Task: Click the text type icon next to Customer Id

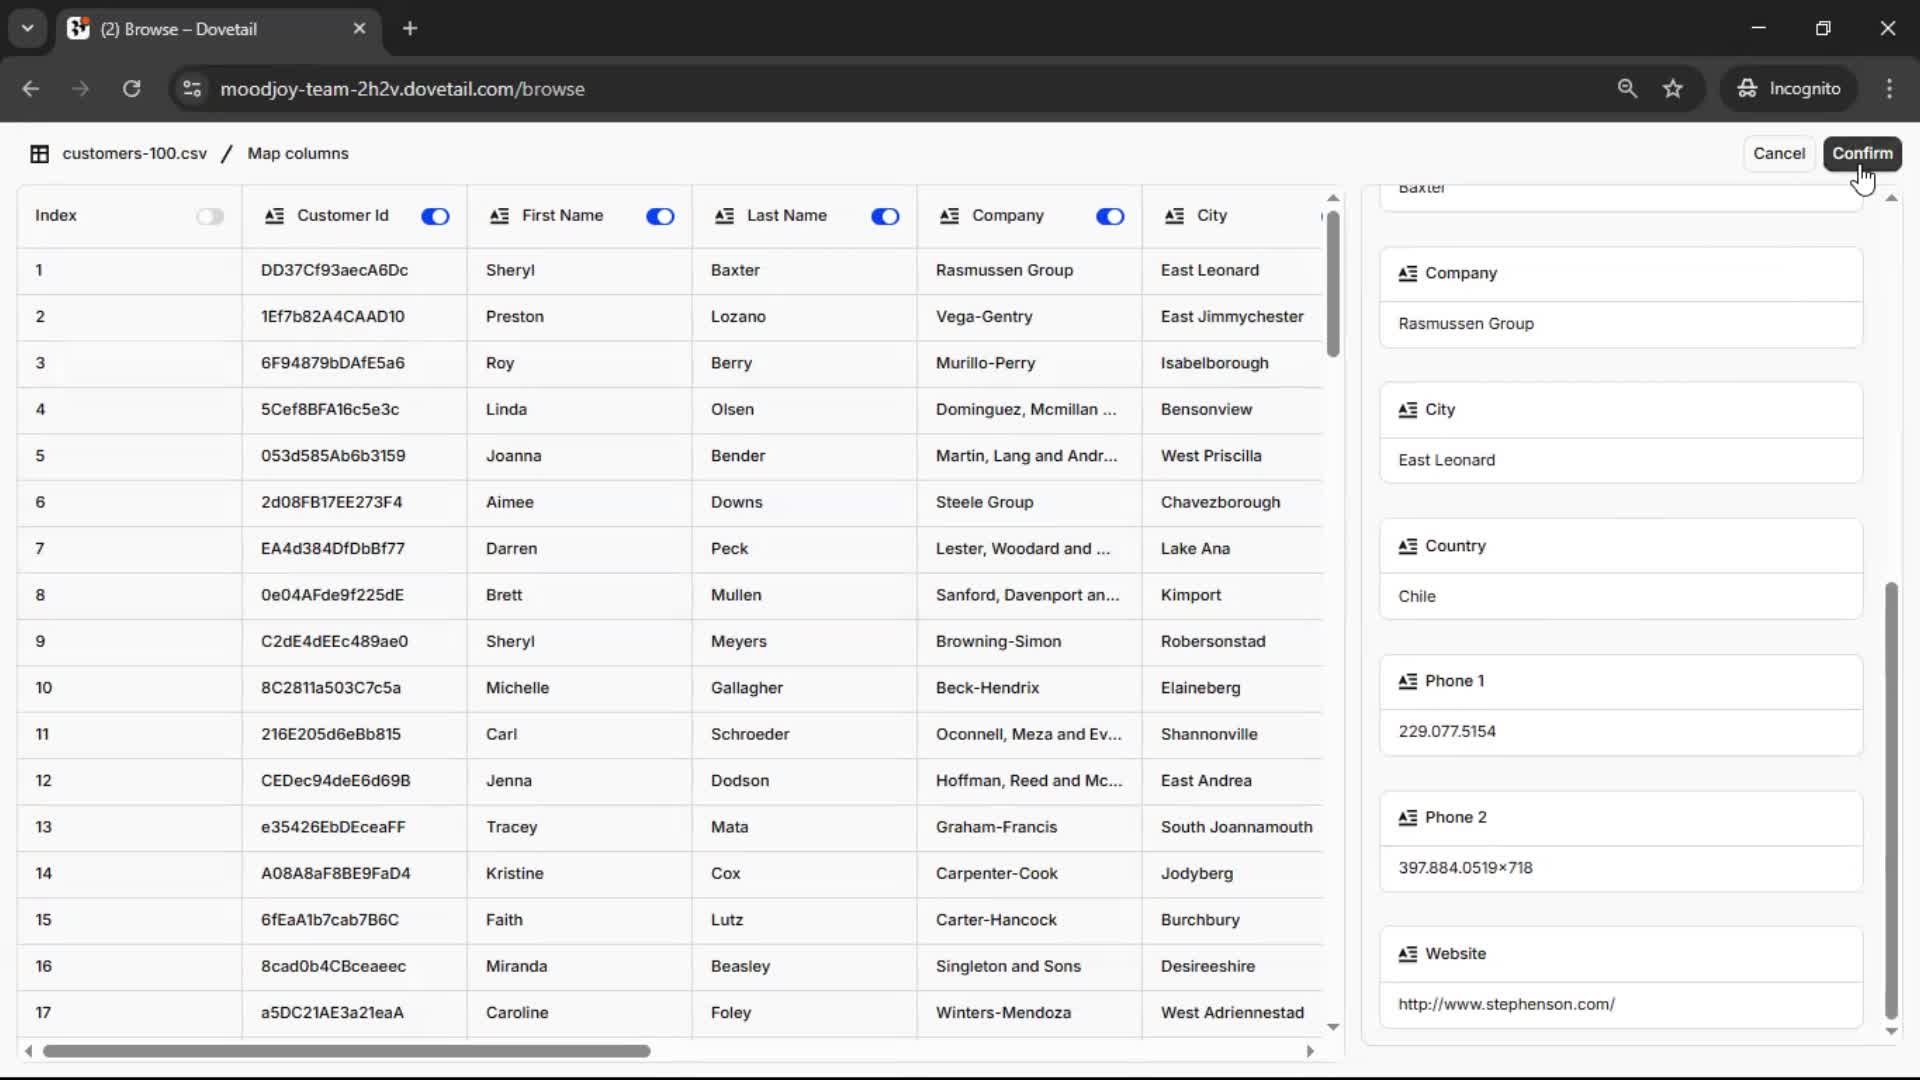Action: (274, 216)
